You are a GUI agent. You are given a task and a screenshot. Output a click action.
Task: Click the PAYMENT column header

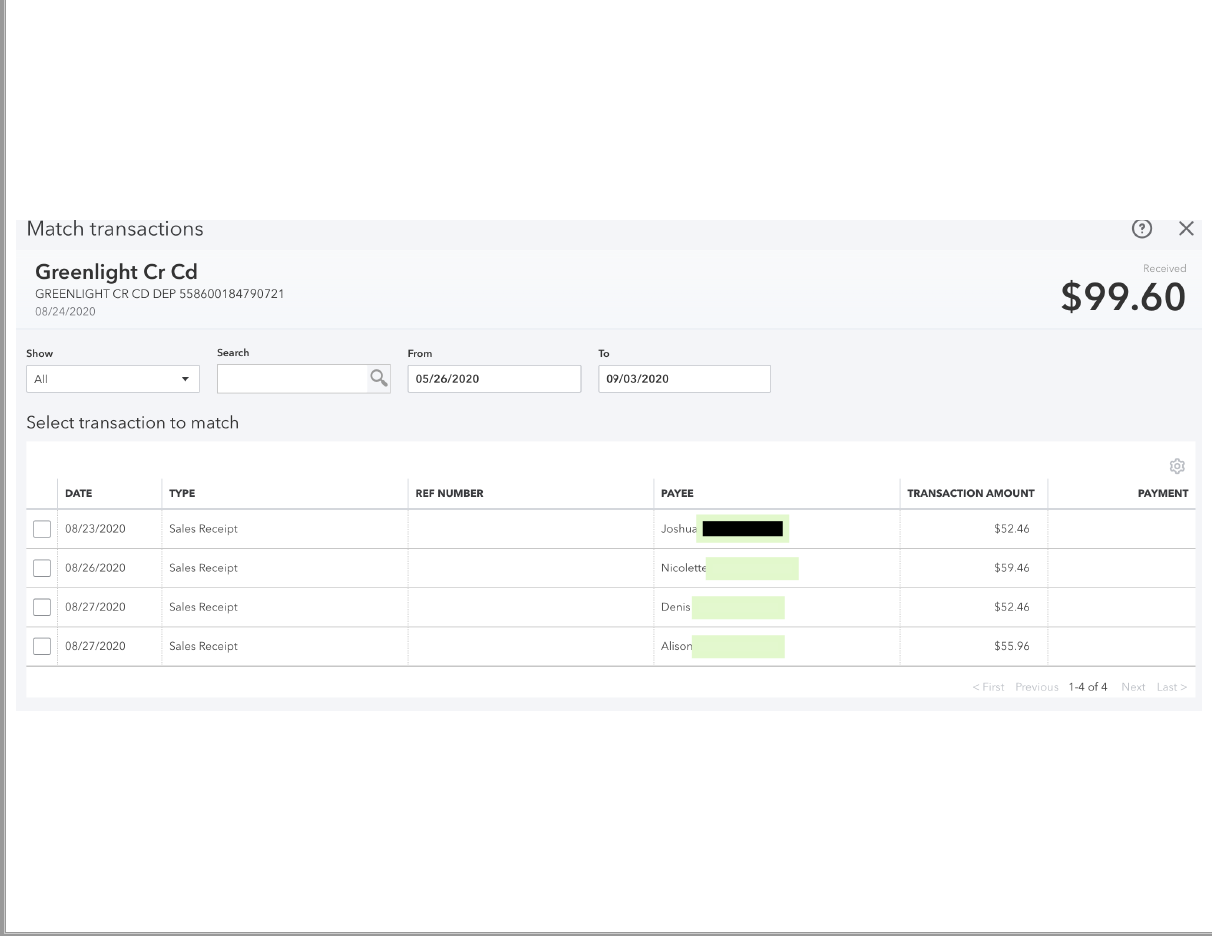coord(1163,493)
